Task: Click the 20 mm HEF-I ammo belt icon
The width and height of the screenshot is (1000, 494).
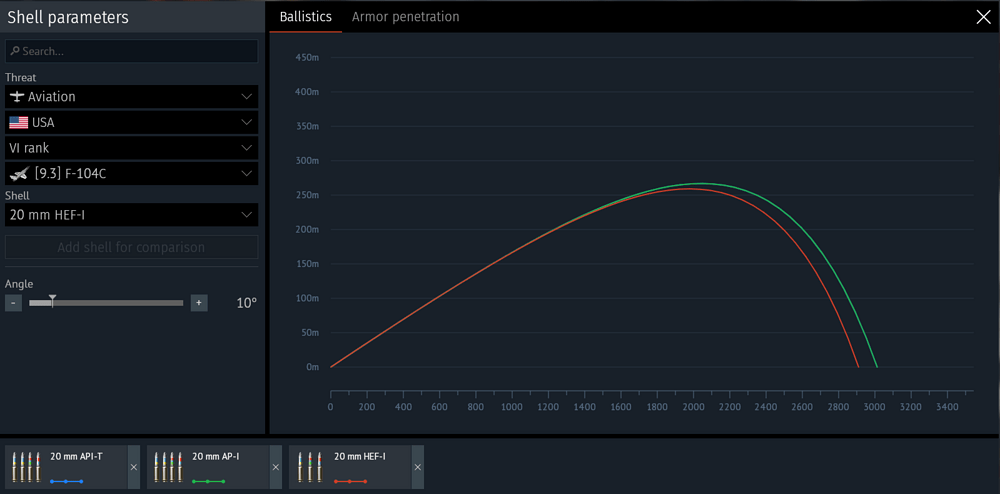Action: click(312, 466)
